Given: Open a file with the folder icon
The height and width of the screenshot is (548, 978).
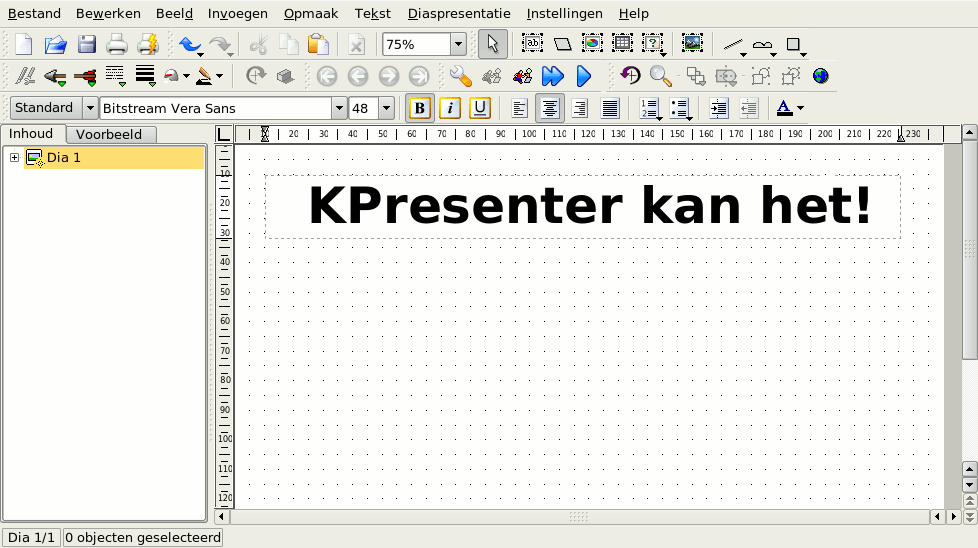Looking at the screenshot, I should (55, 44).
